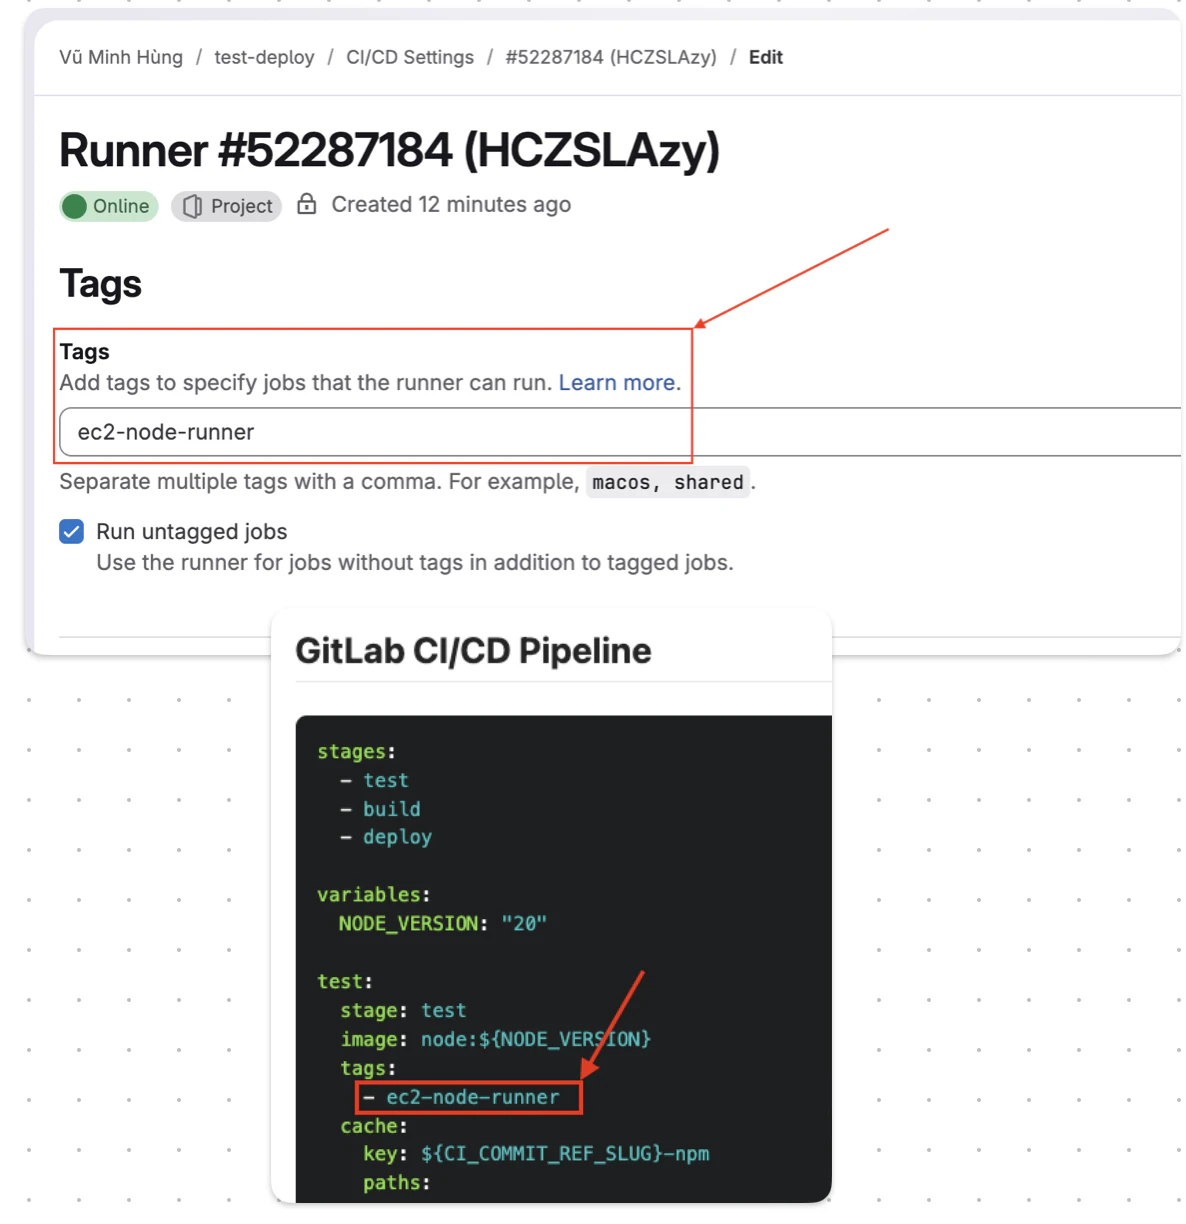Click the tags: line in code

pos(368,1068)
